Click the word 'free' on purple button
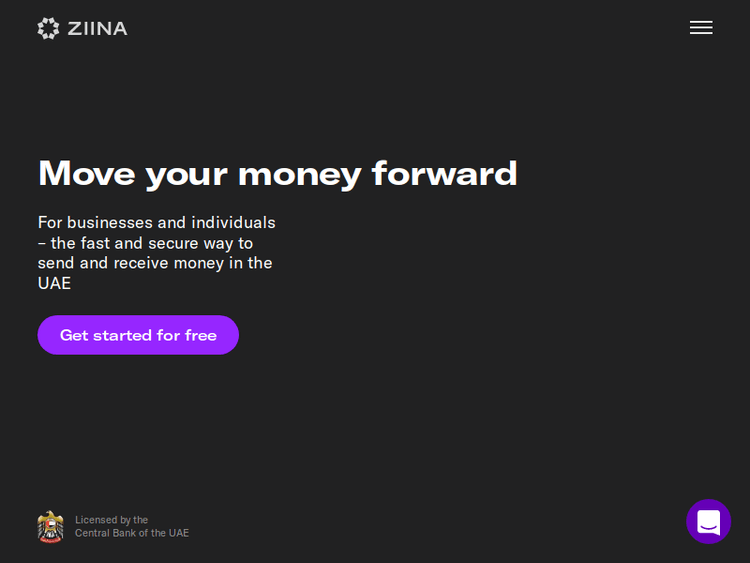Viewport: 750px width, 563px height. click(x=200, y=335)
